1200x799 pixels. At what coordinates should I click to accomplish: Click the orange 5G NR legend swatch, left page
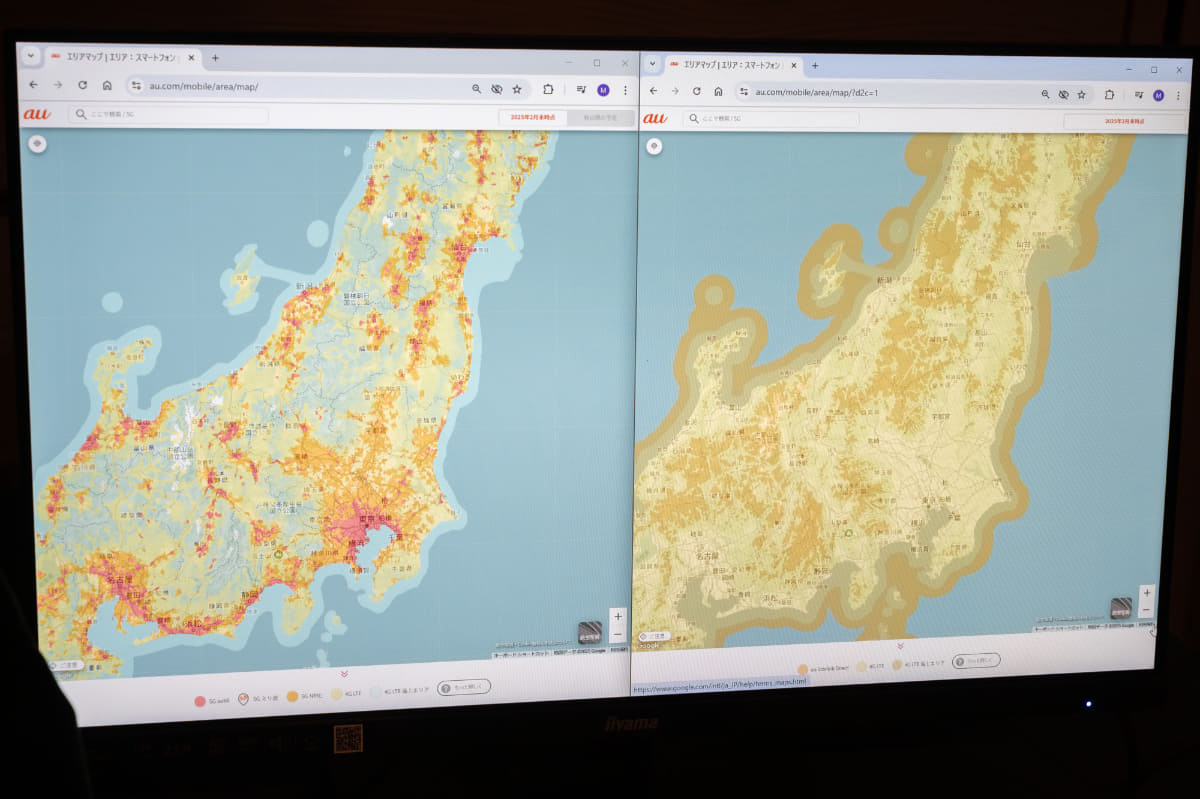293,696
